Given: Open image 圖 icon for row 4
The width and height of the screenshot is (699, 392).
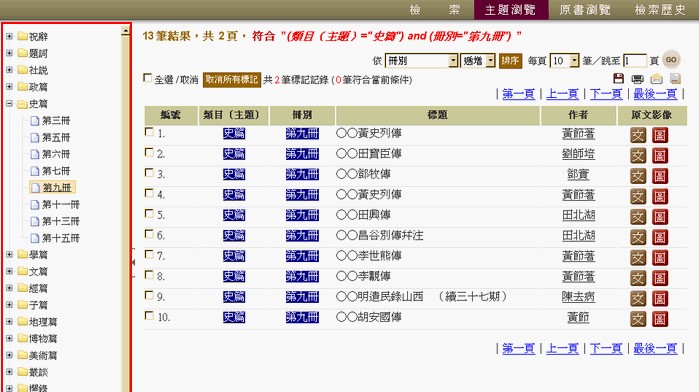Looking at the screenshot, I should (x=660, y=197).
